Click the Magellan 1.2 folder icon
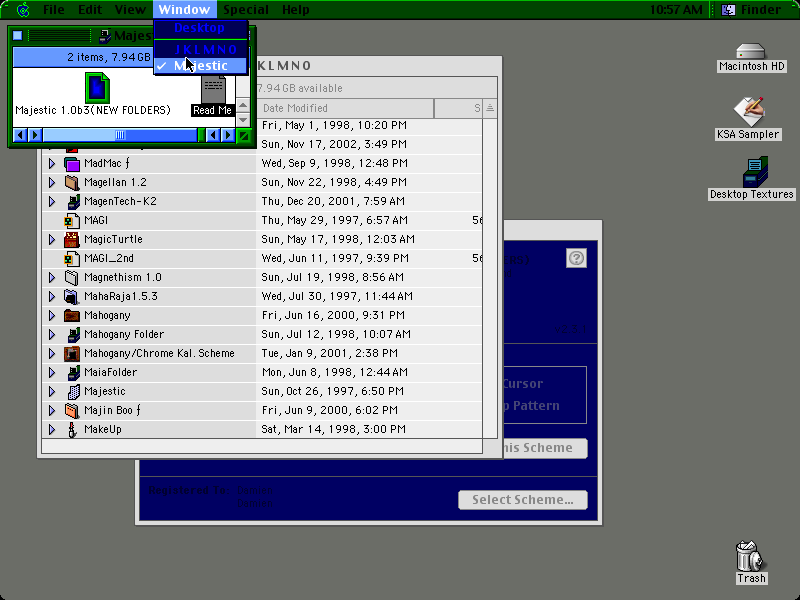Screen dimensions: 800x600 [72, 183]
